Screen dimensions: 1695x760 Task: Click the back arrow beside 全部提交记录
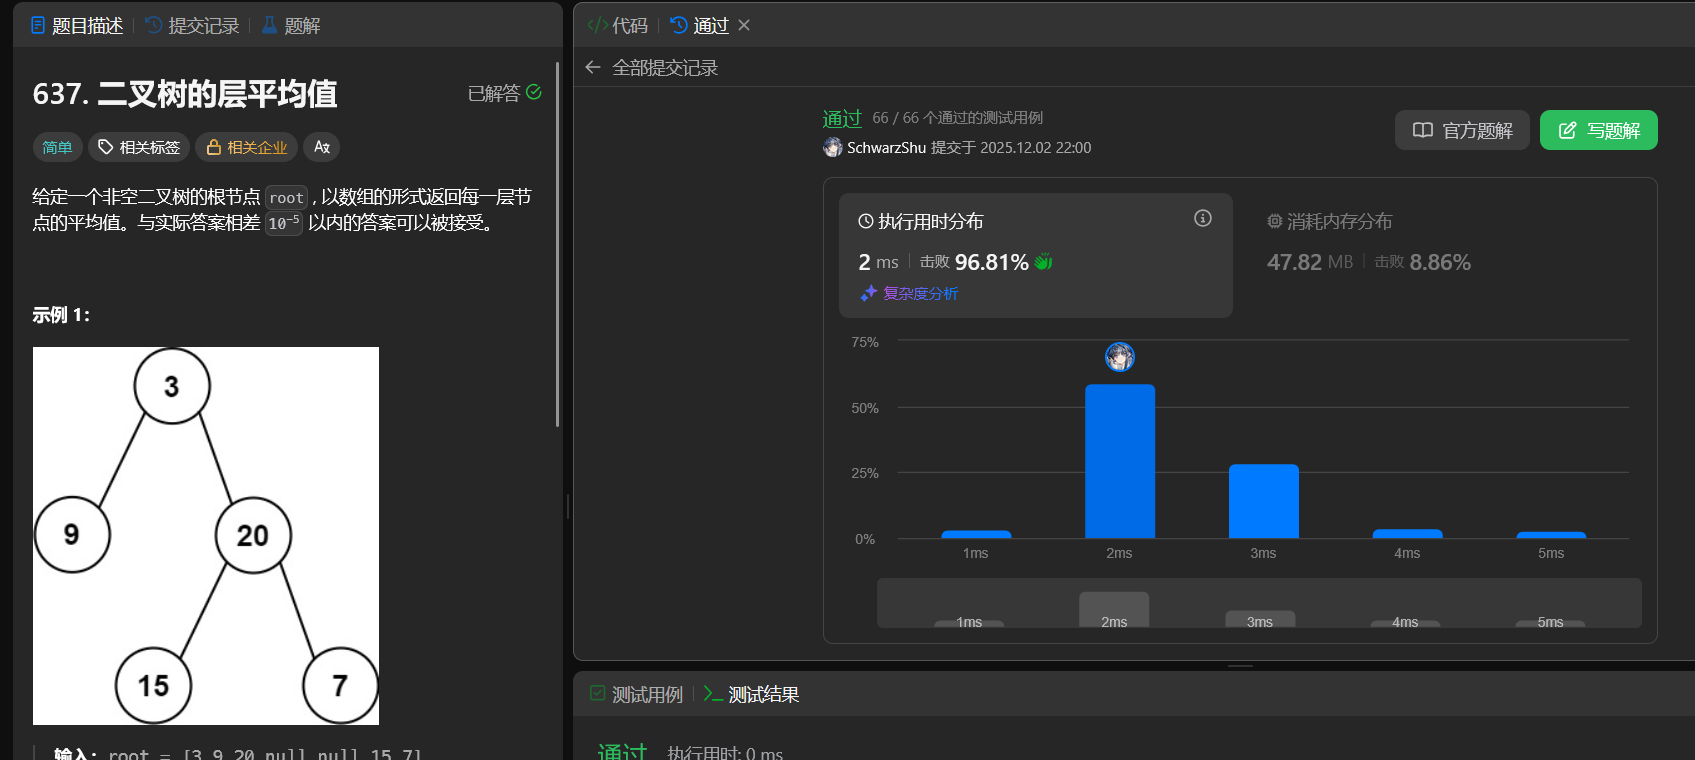pyautogui.click(x=593, y=67)
